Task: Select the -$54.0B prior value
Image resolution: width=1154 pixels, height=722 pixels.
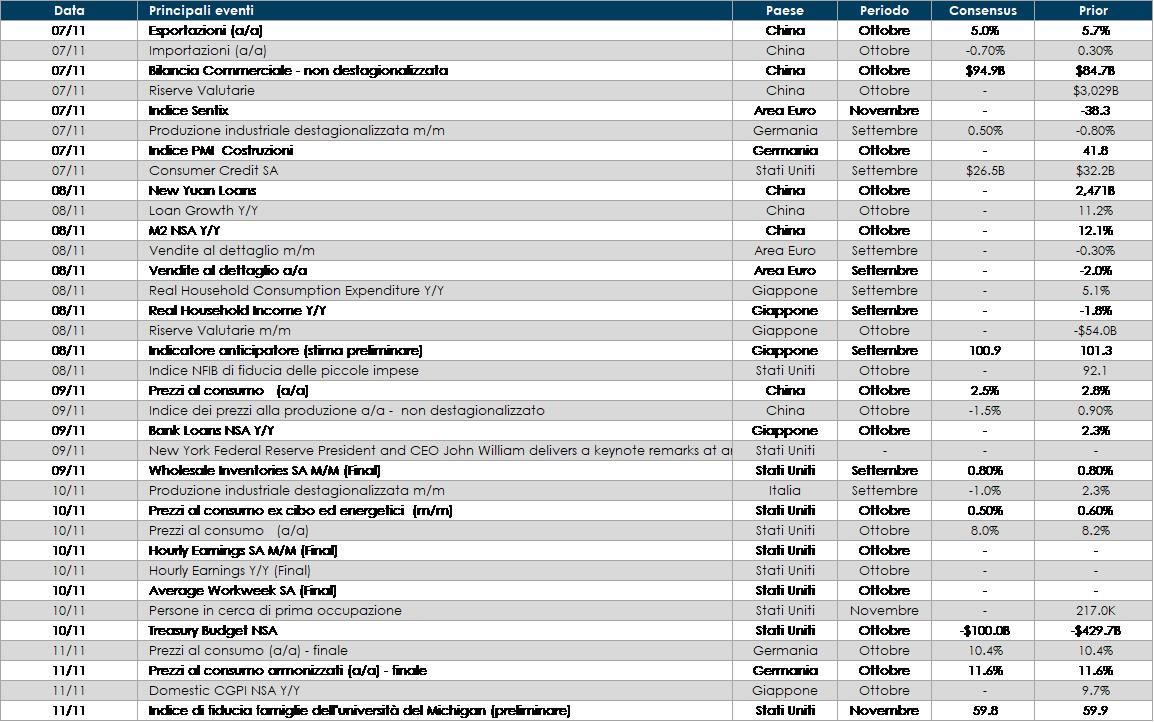Action: (x=1095, y=331)
